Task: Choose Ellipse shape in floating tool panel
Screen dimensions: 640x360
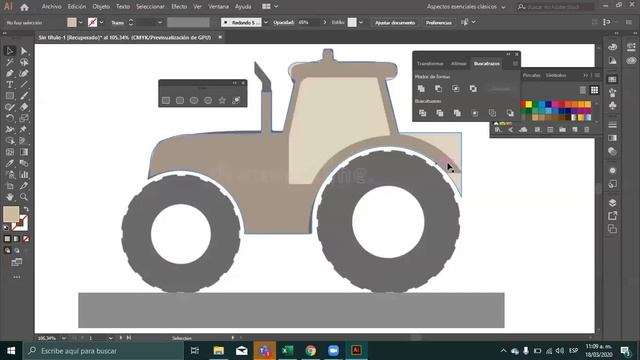Action: point(194,100)
